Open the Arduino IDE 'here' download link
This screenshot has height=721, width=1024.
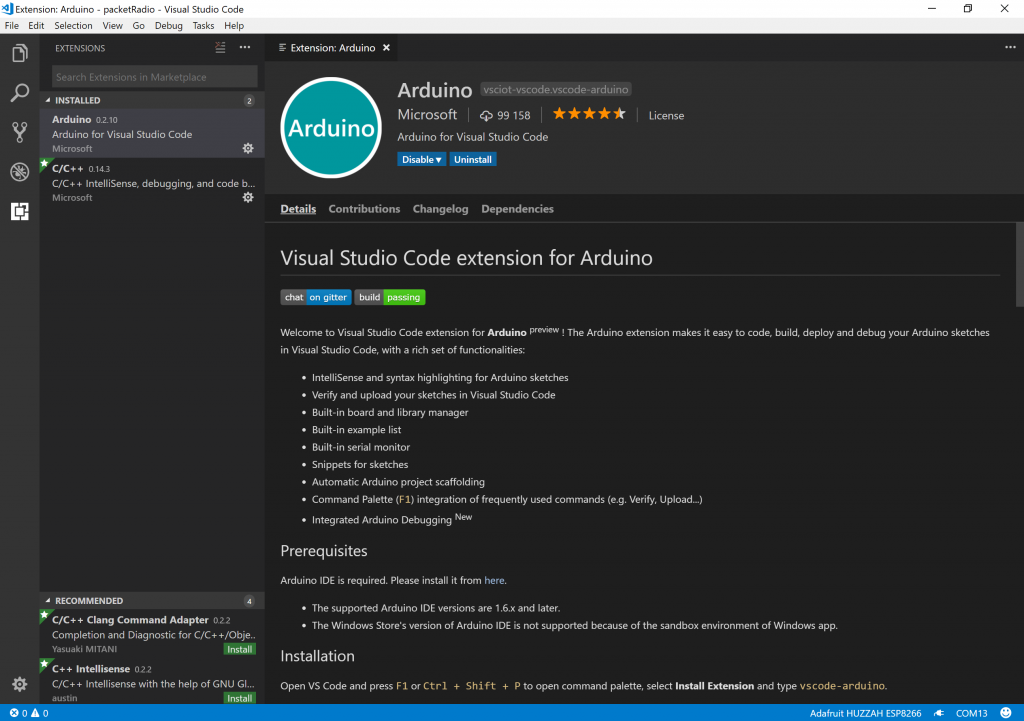(x=494, y=580)
